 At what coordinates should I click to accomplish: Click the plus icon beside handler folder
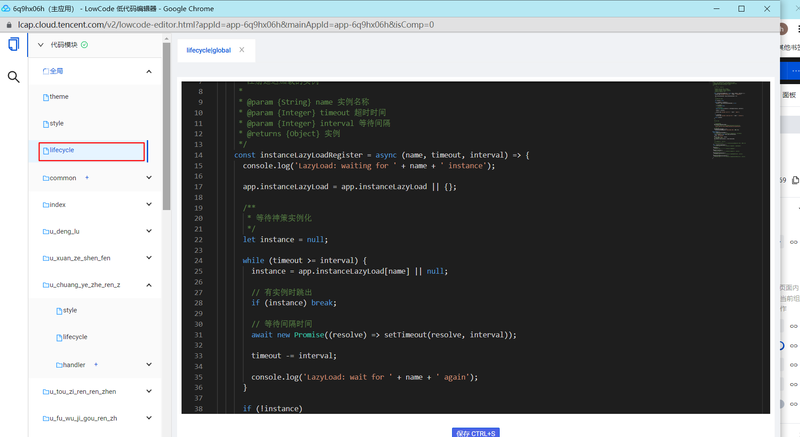[95, 364]
